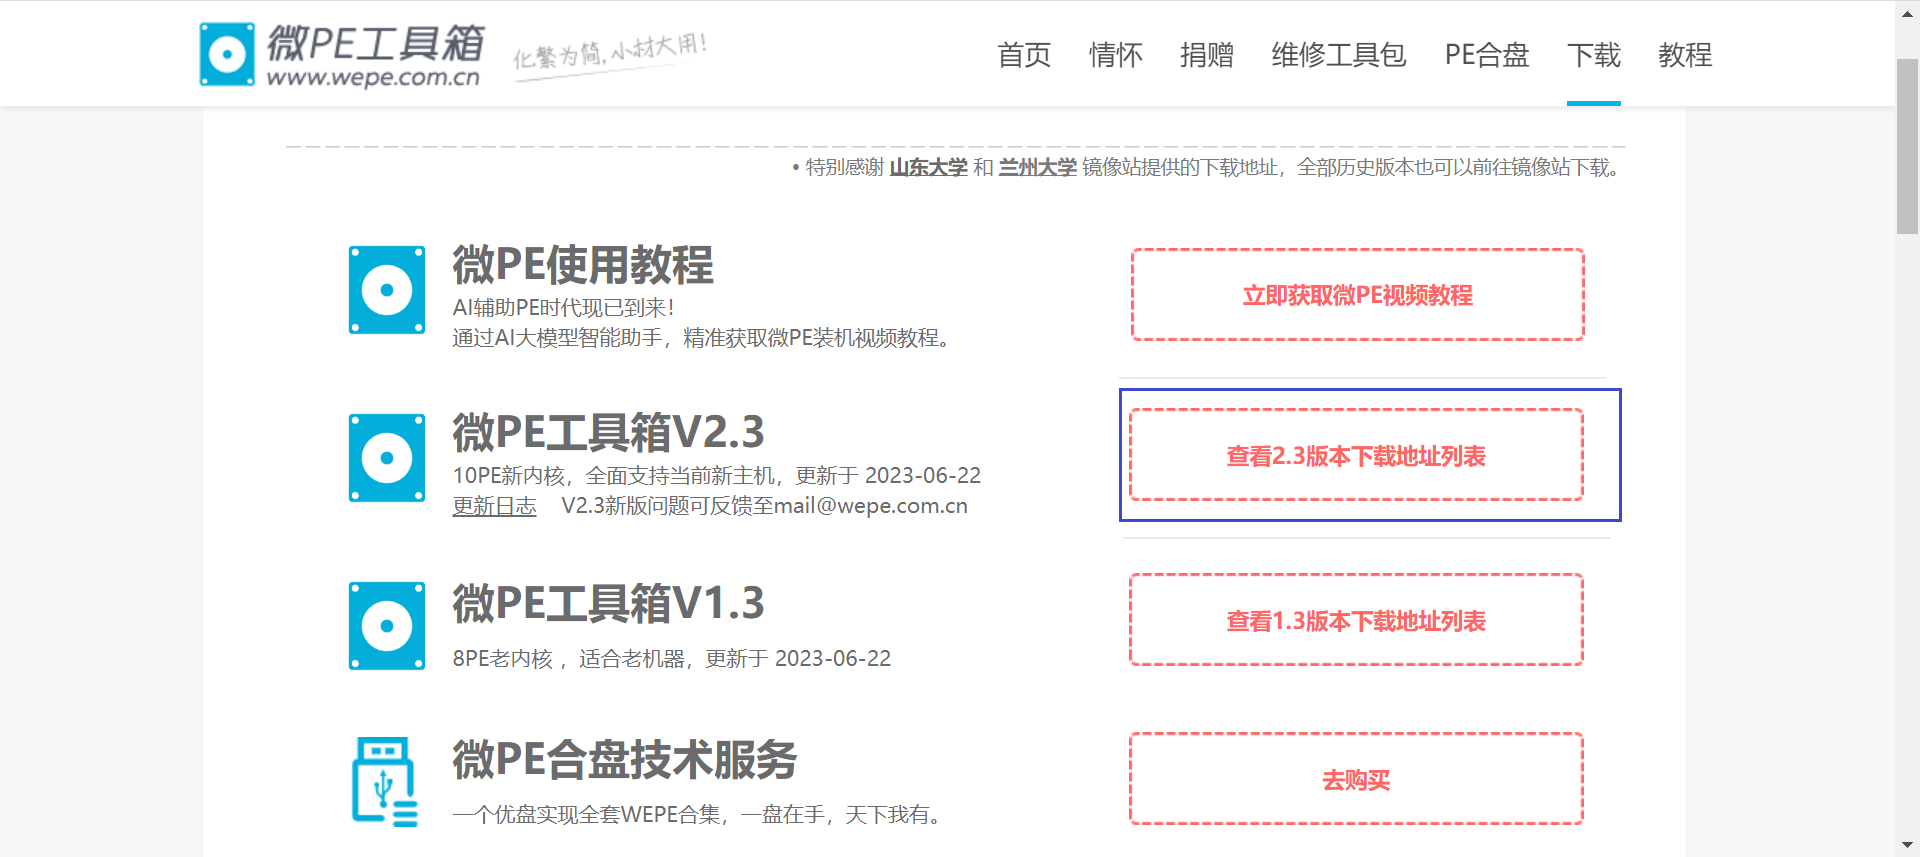
Task: Open the 山东大学 mirror link
Action: [929, 167]
